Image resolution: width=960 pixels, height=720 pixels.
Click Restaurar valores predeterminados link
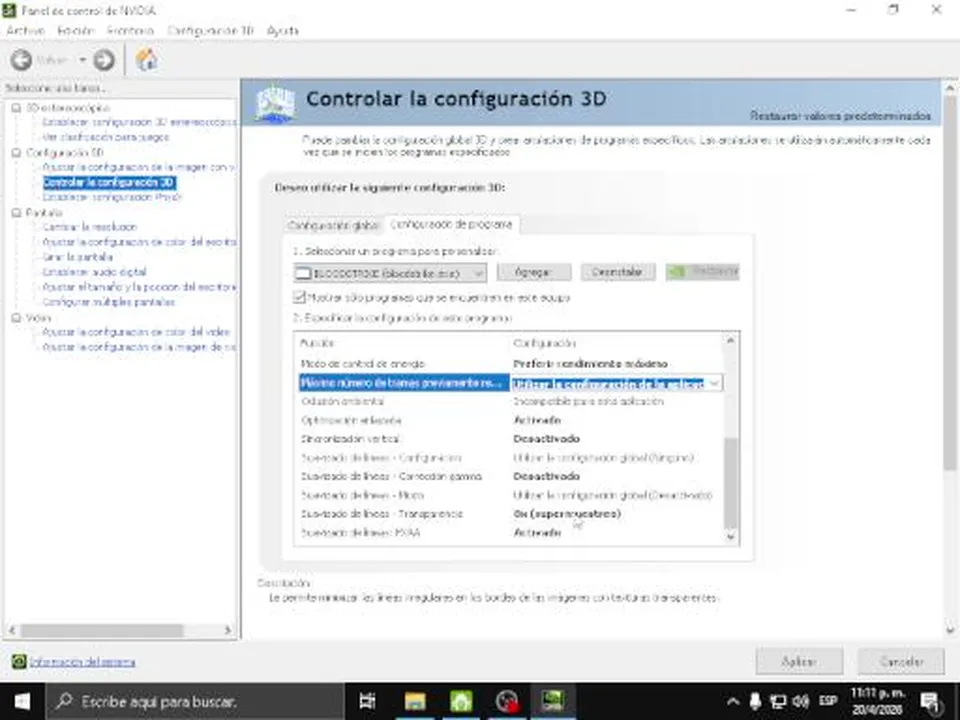tap(840, 116)
